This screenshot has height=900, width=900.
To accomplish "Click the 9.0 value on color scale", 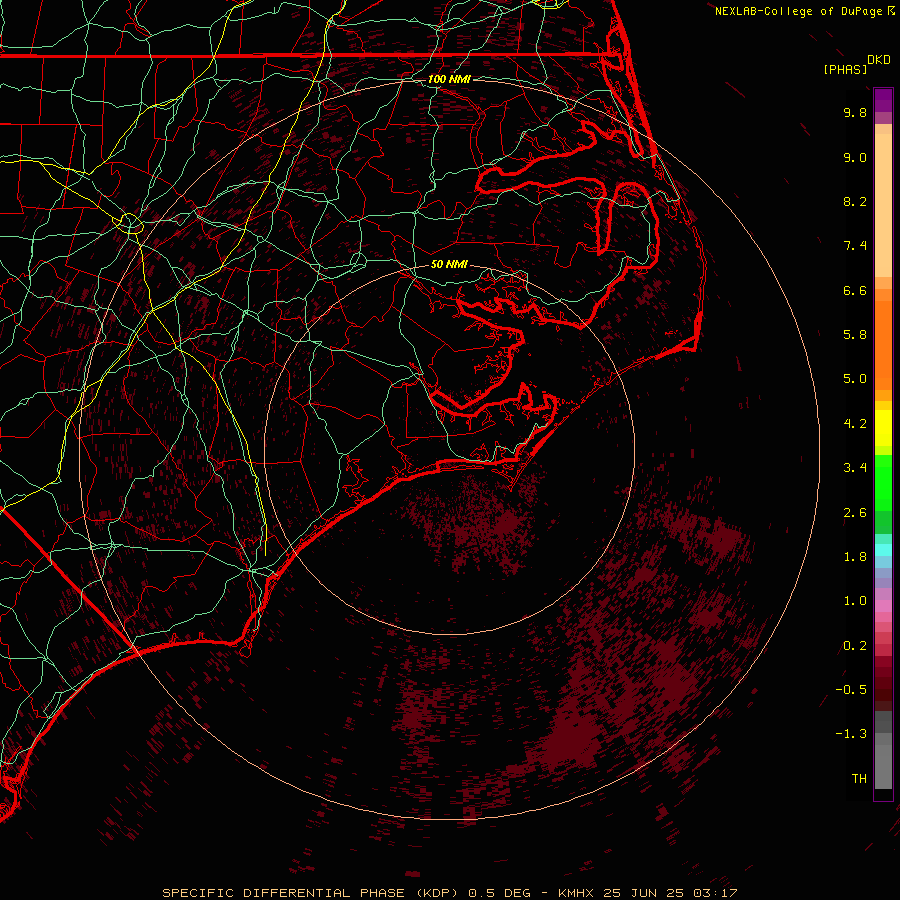I will click(x=855, y=157).
